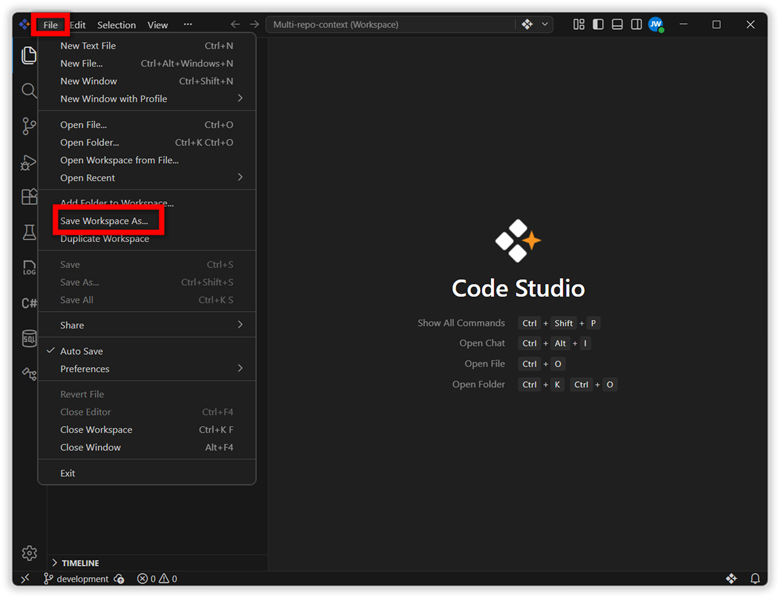Screen dimensions: 780x598
Task: Choose Save Workspace As...
Action: click(x=147, y=221)
